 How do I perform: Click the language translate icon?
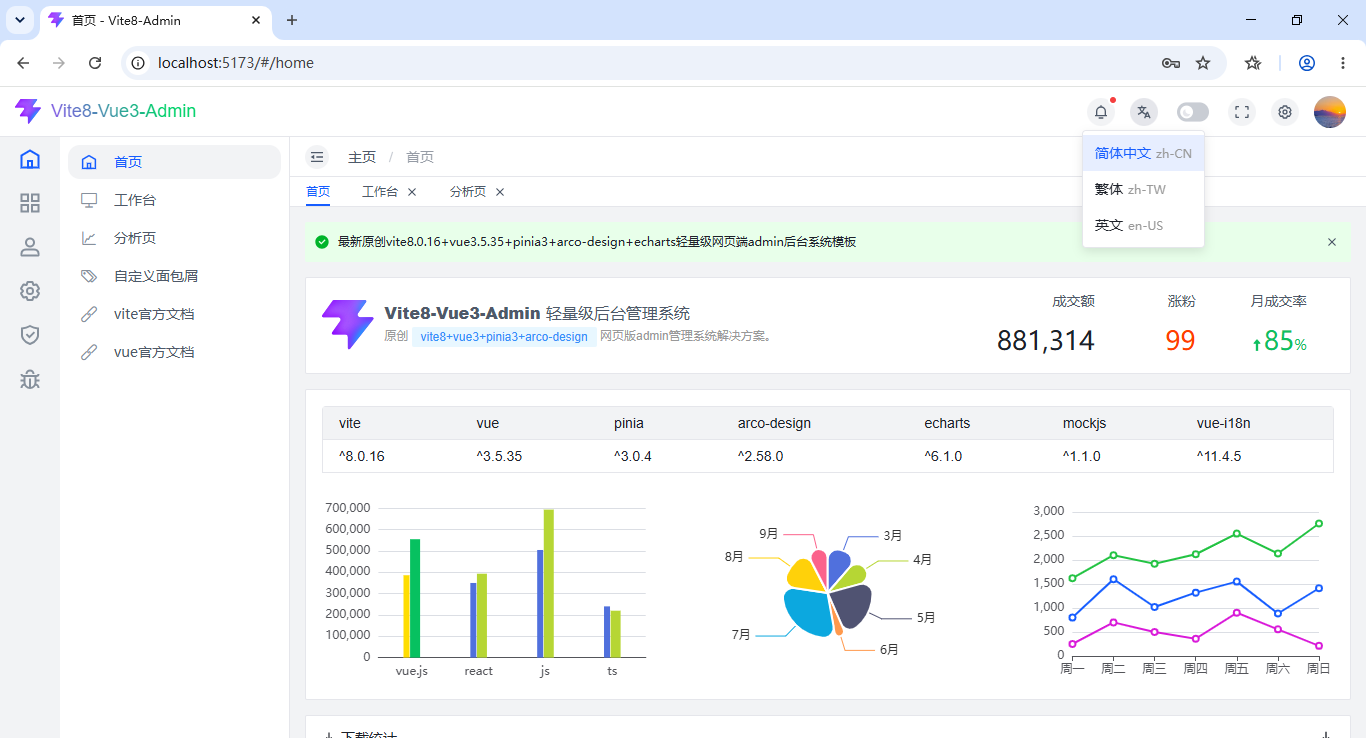pyautogui.click(x=1144, y=112)
